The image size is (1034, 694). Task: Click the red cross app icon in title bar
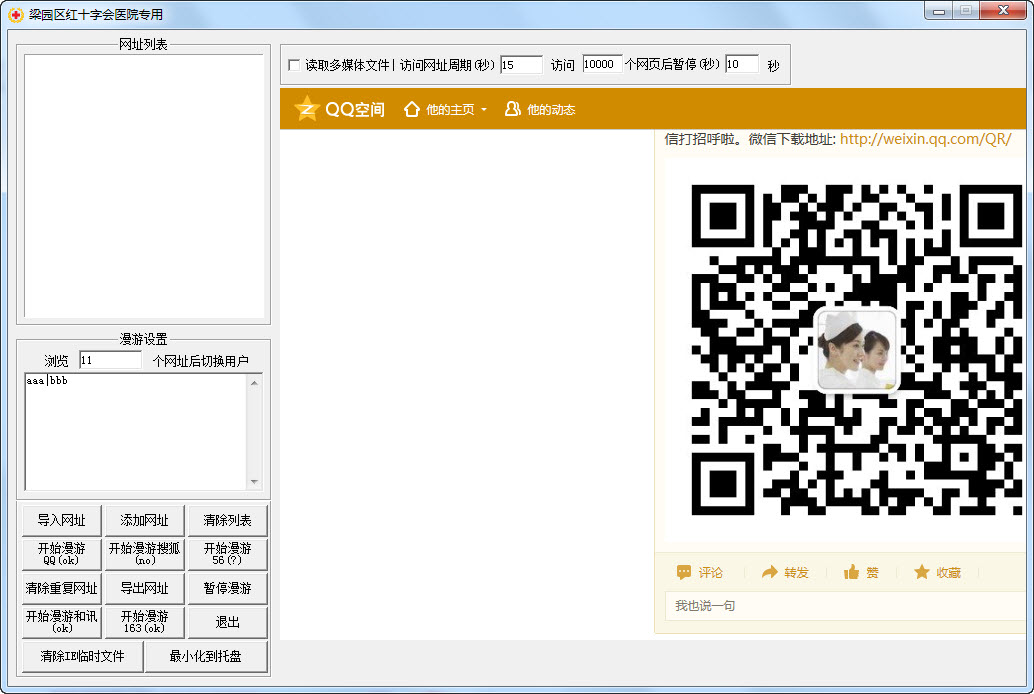[15, 15]
